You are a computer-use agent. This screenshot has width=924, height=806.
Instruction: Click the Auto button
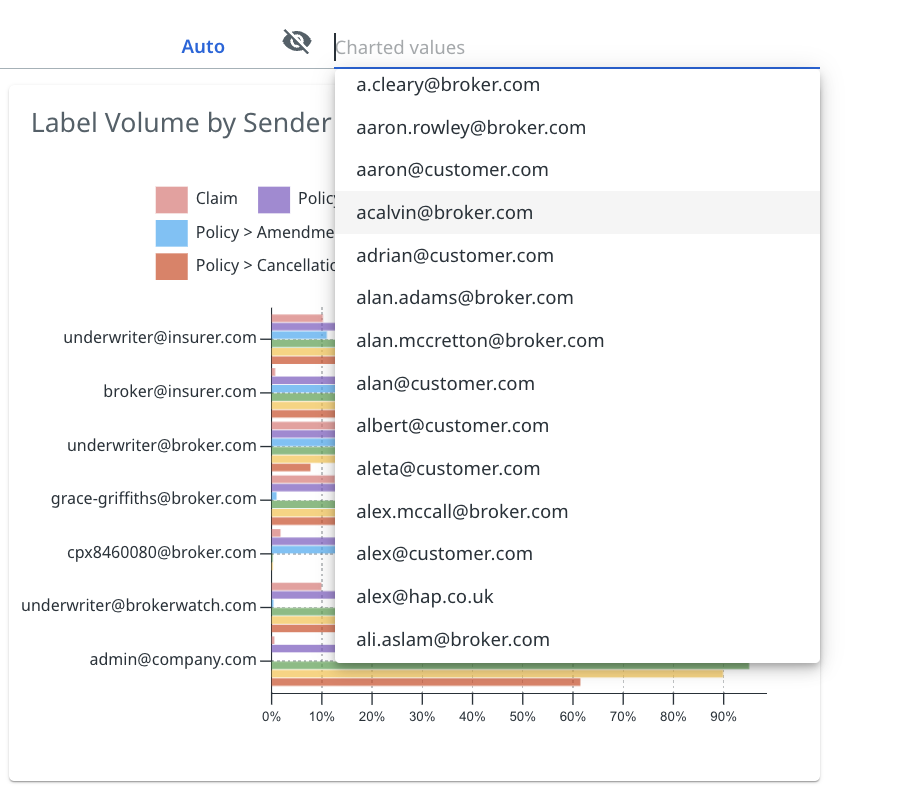[x=203, y=47]
